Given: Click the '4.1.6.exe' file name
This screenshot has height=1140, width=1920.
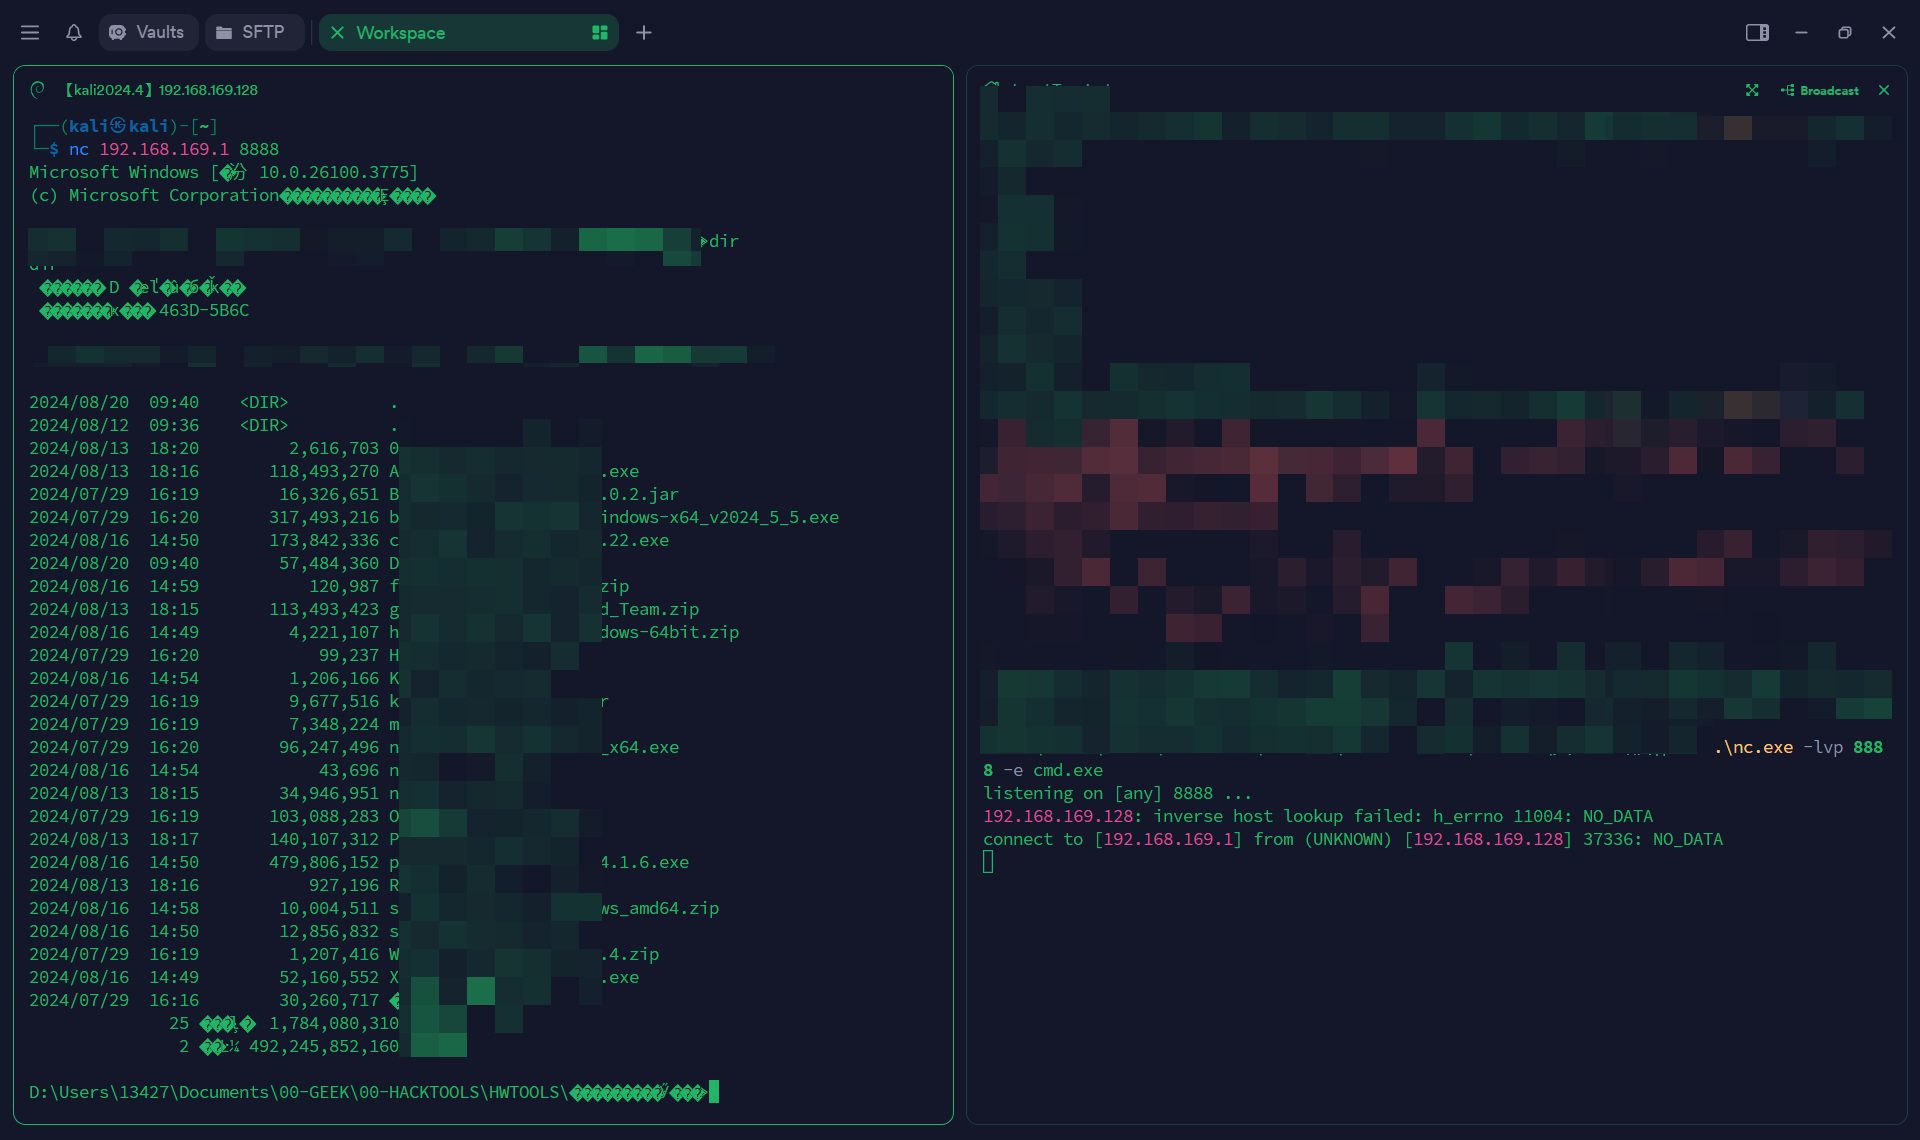Looking at the screenshot, I should point(645,862).
